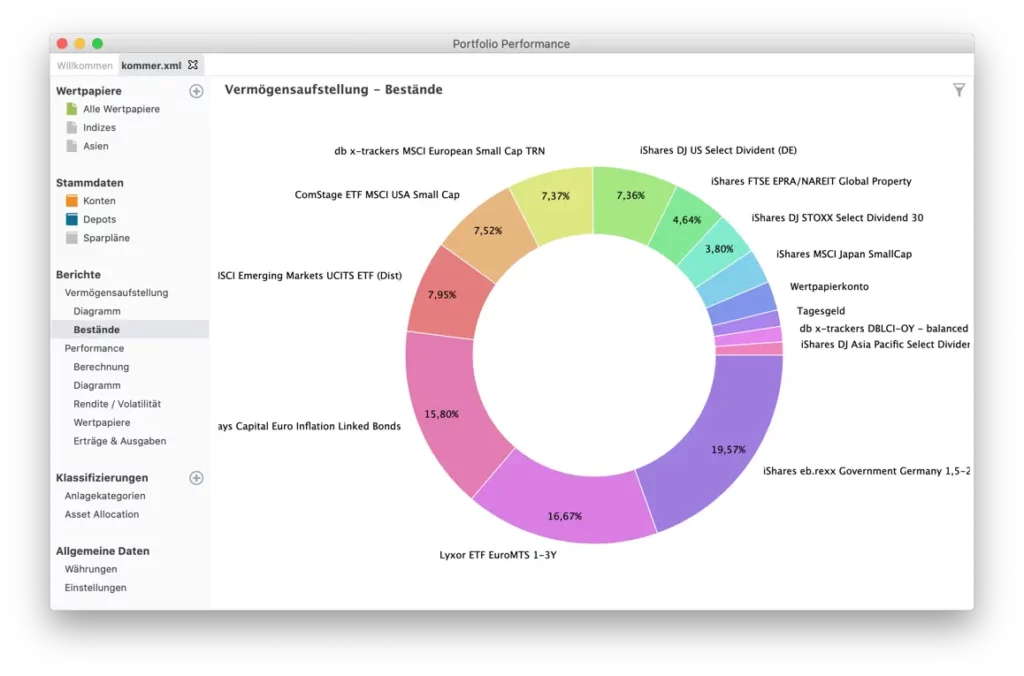Viewport: 1024px width, 676px height.
Task: Go to Einstellungen
Action: [95, 588]
